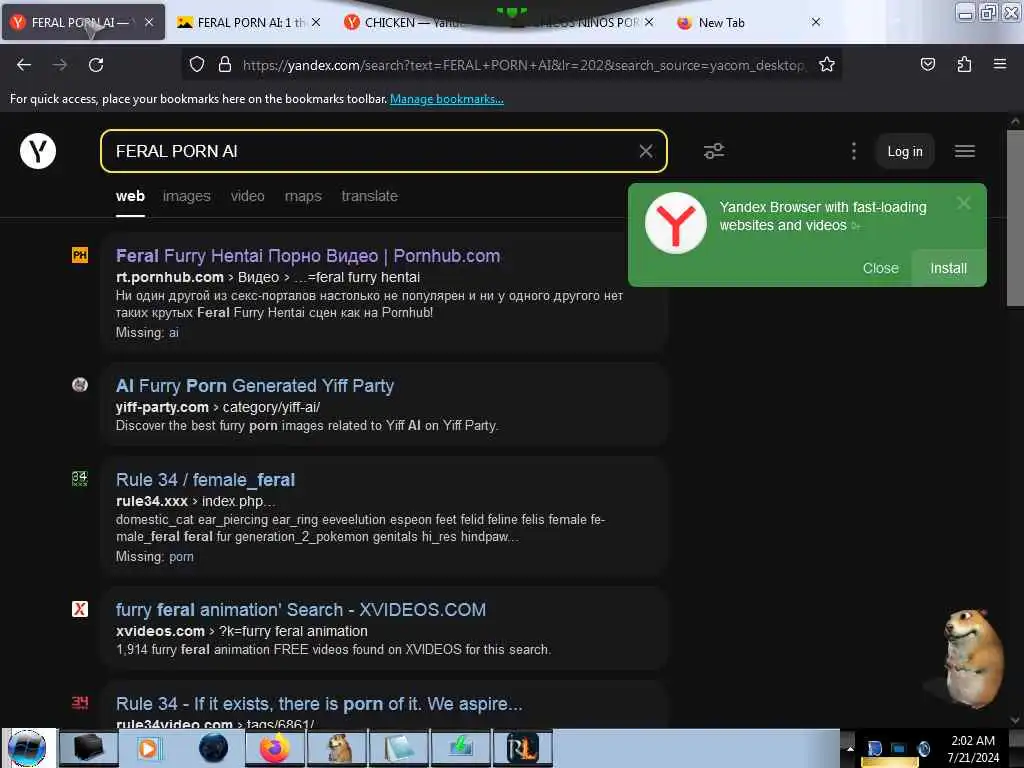The height and width of the screenshot is (768, 1024).
Task: Select the maps search category
Action: (x=303, y=196)
